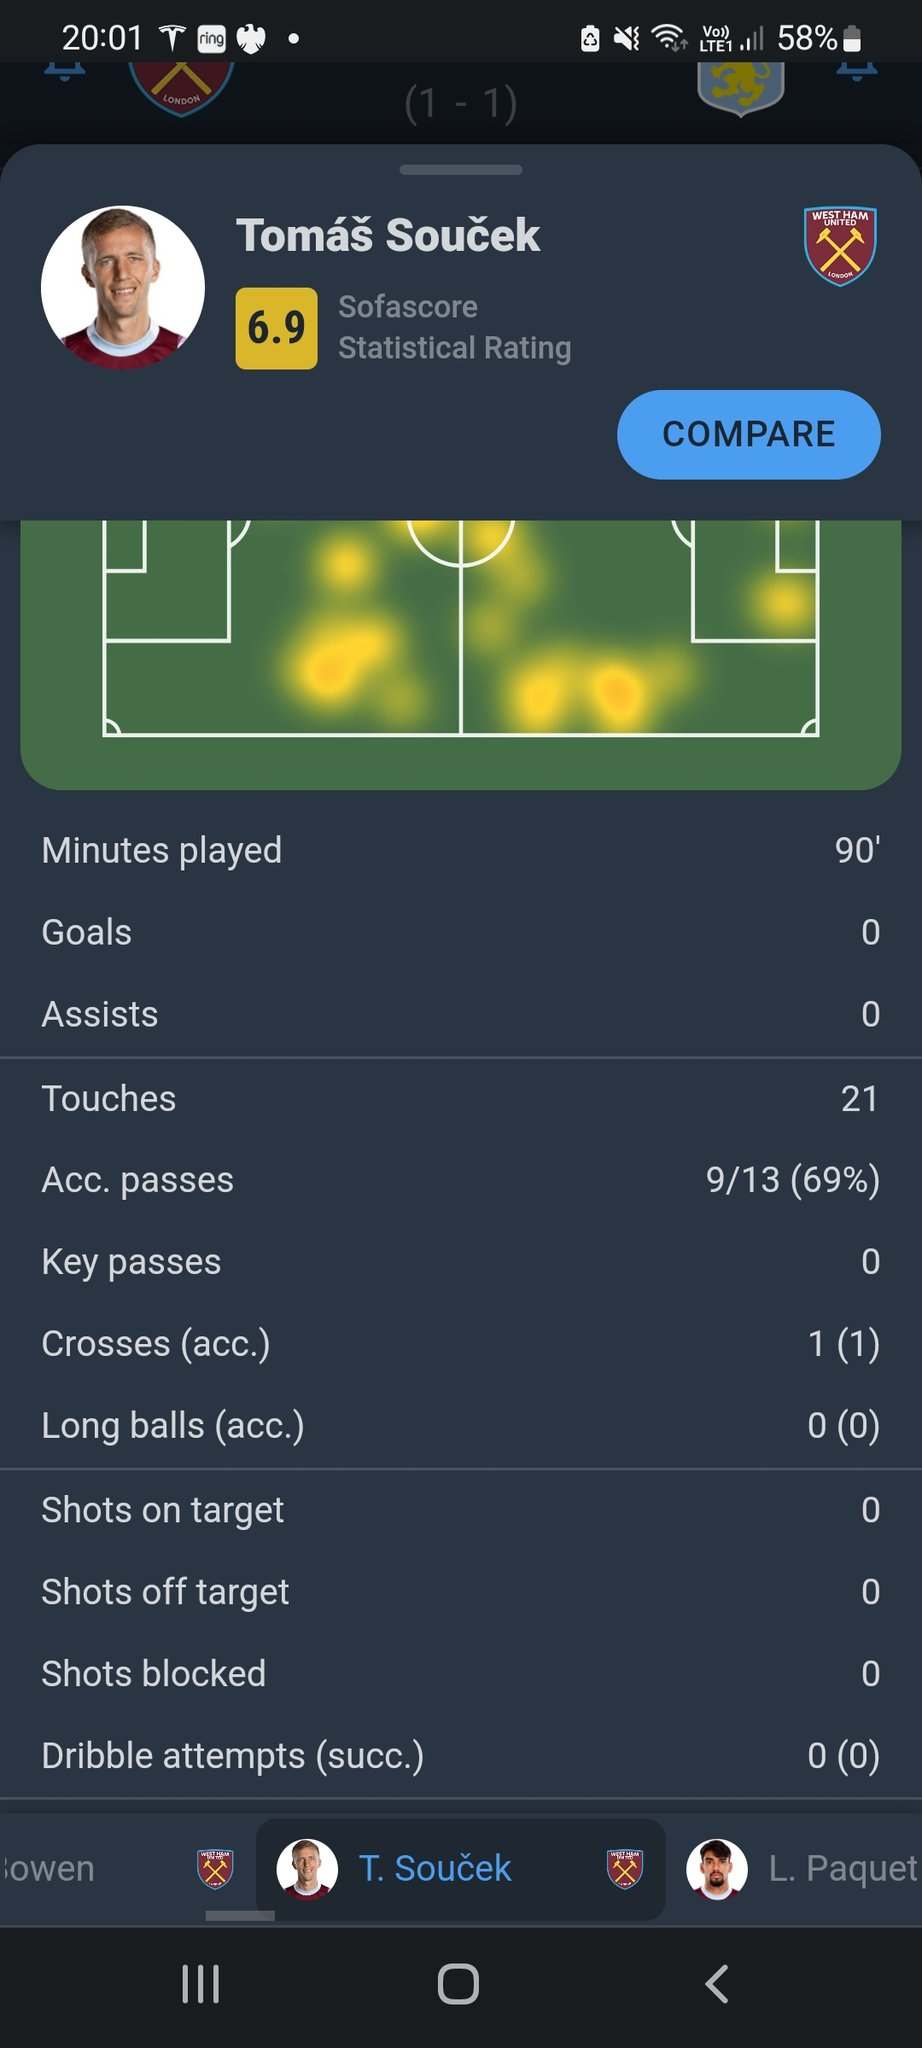Image resolution: width=922 pixels, height=2048 pixels.
Task: Open Tomáš Souček's profile photo
Action: (123, 288)
